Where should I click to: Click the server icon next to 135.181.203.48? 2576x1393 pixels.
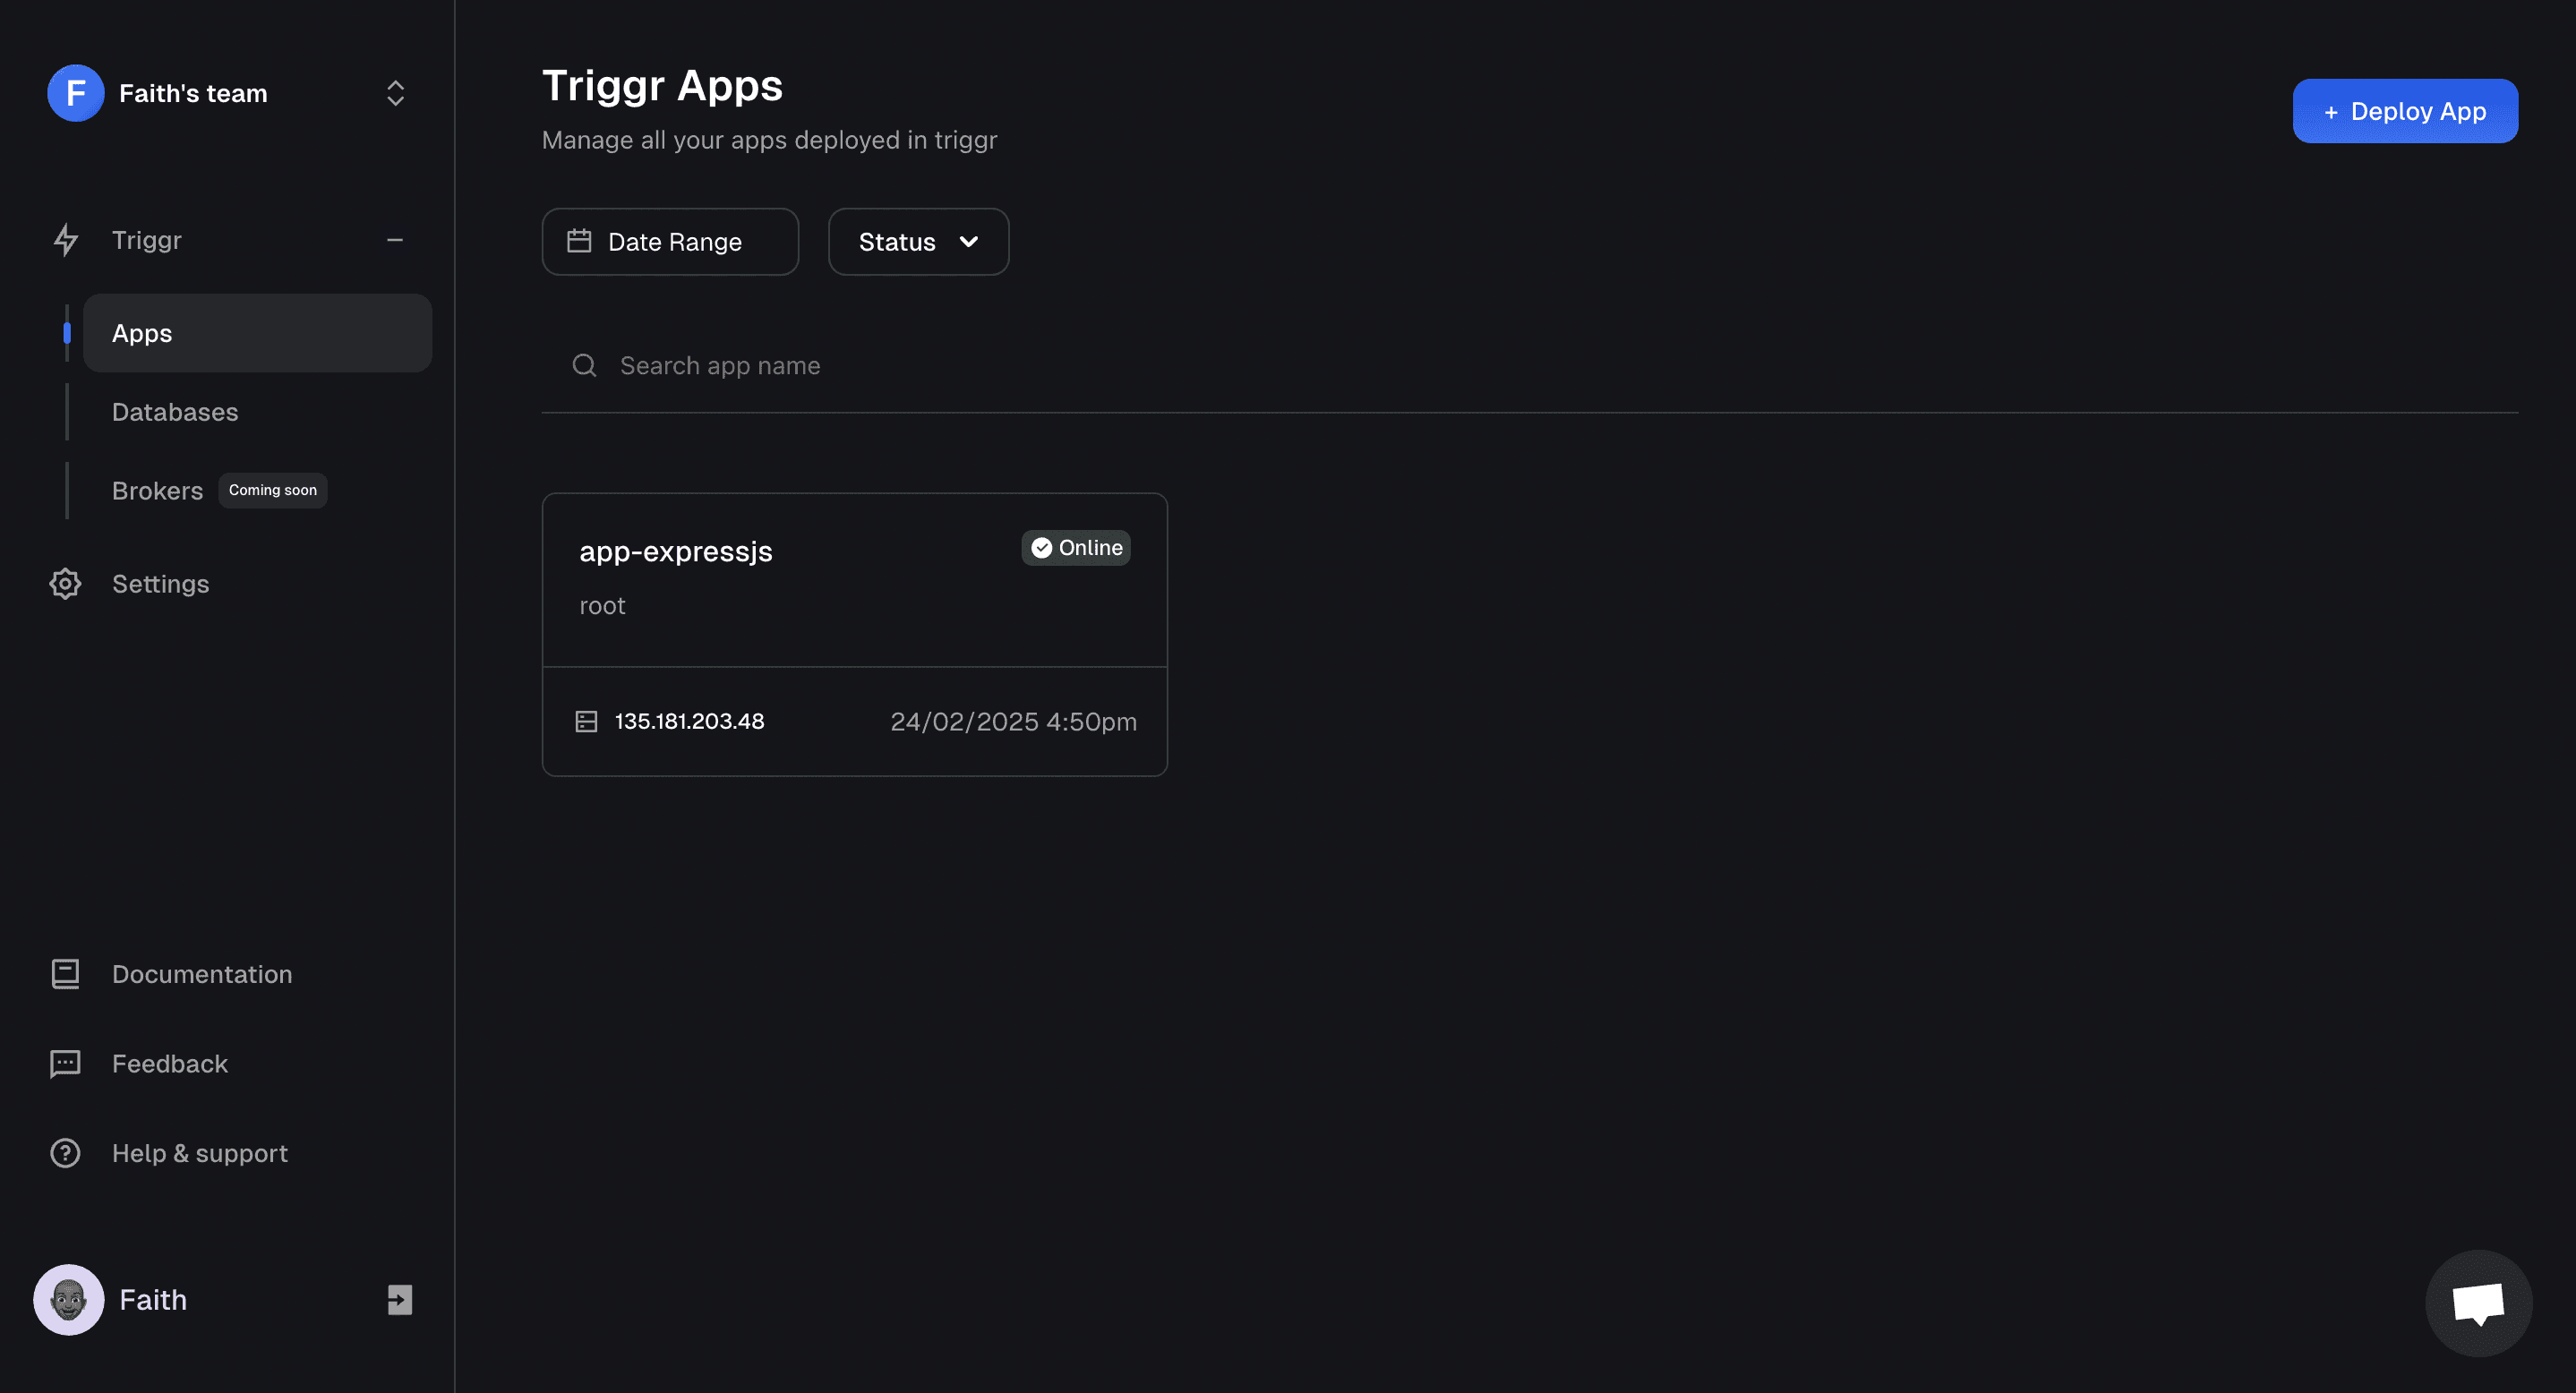[586, 721]
